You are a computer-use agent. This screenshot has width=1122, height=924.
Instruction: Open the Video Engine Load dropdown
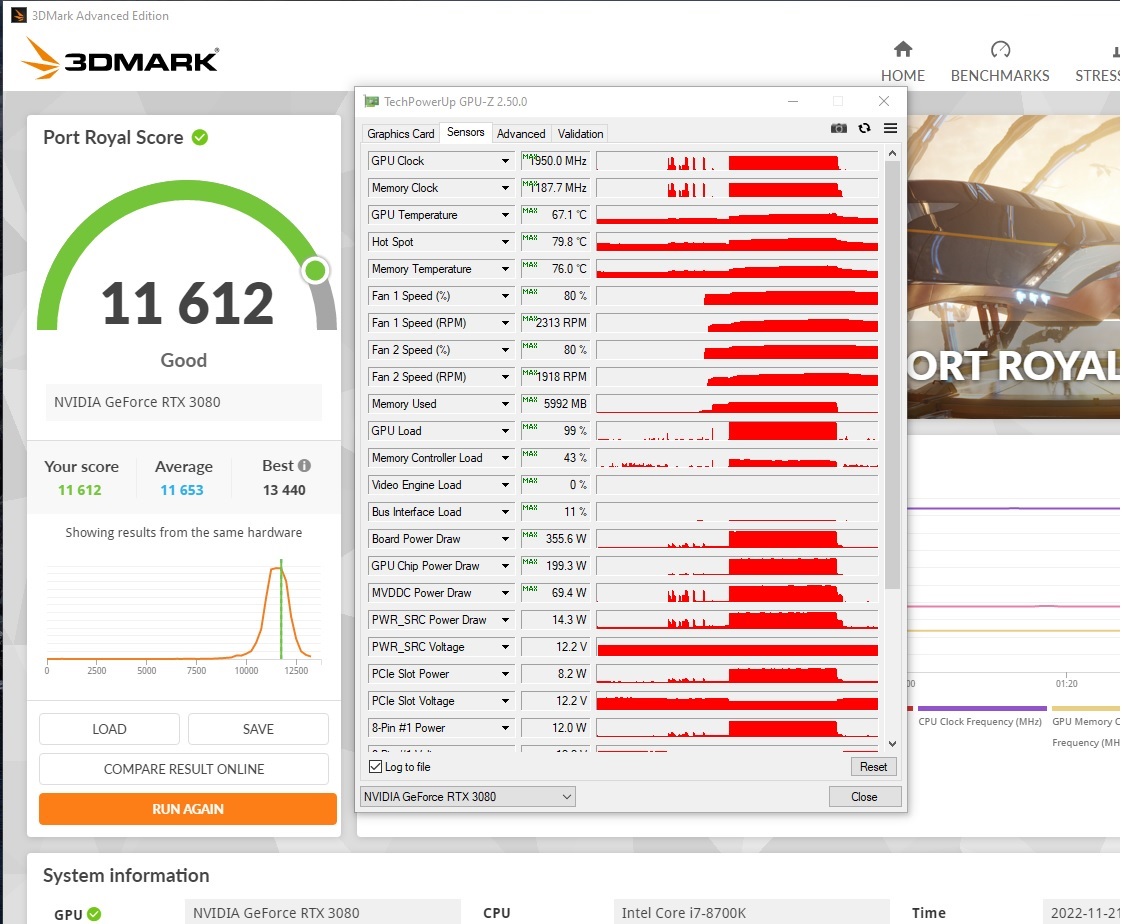tap(505, 485)
